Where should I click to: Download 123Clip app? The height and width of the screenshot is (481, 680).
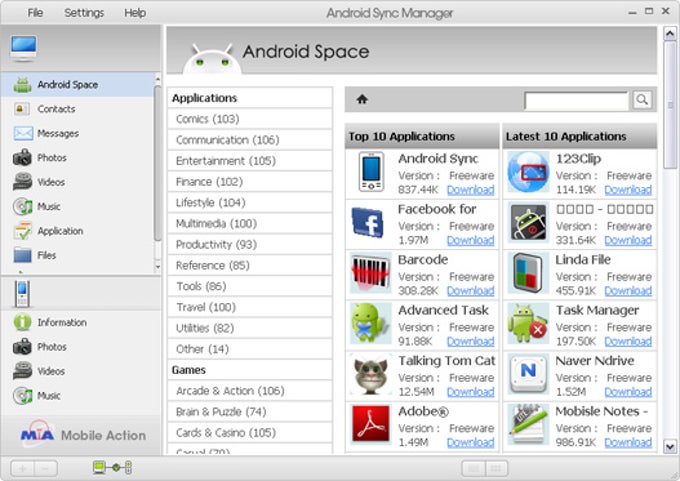click(x=628, y=190)
